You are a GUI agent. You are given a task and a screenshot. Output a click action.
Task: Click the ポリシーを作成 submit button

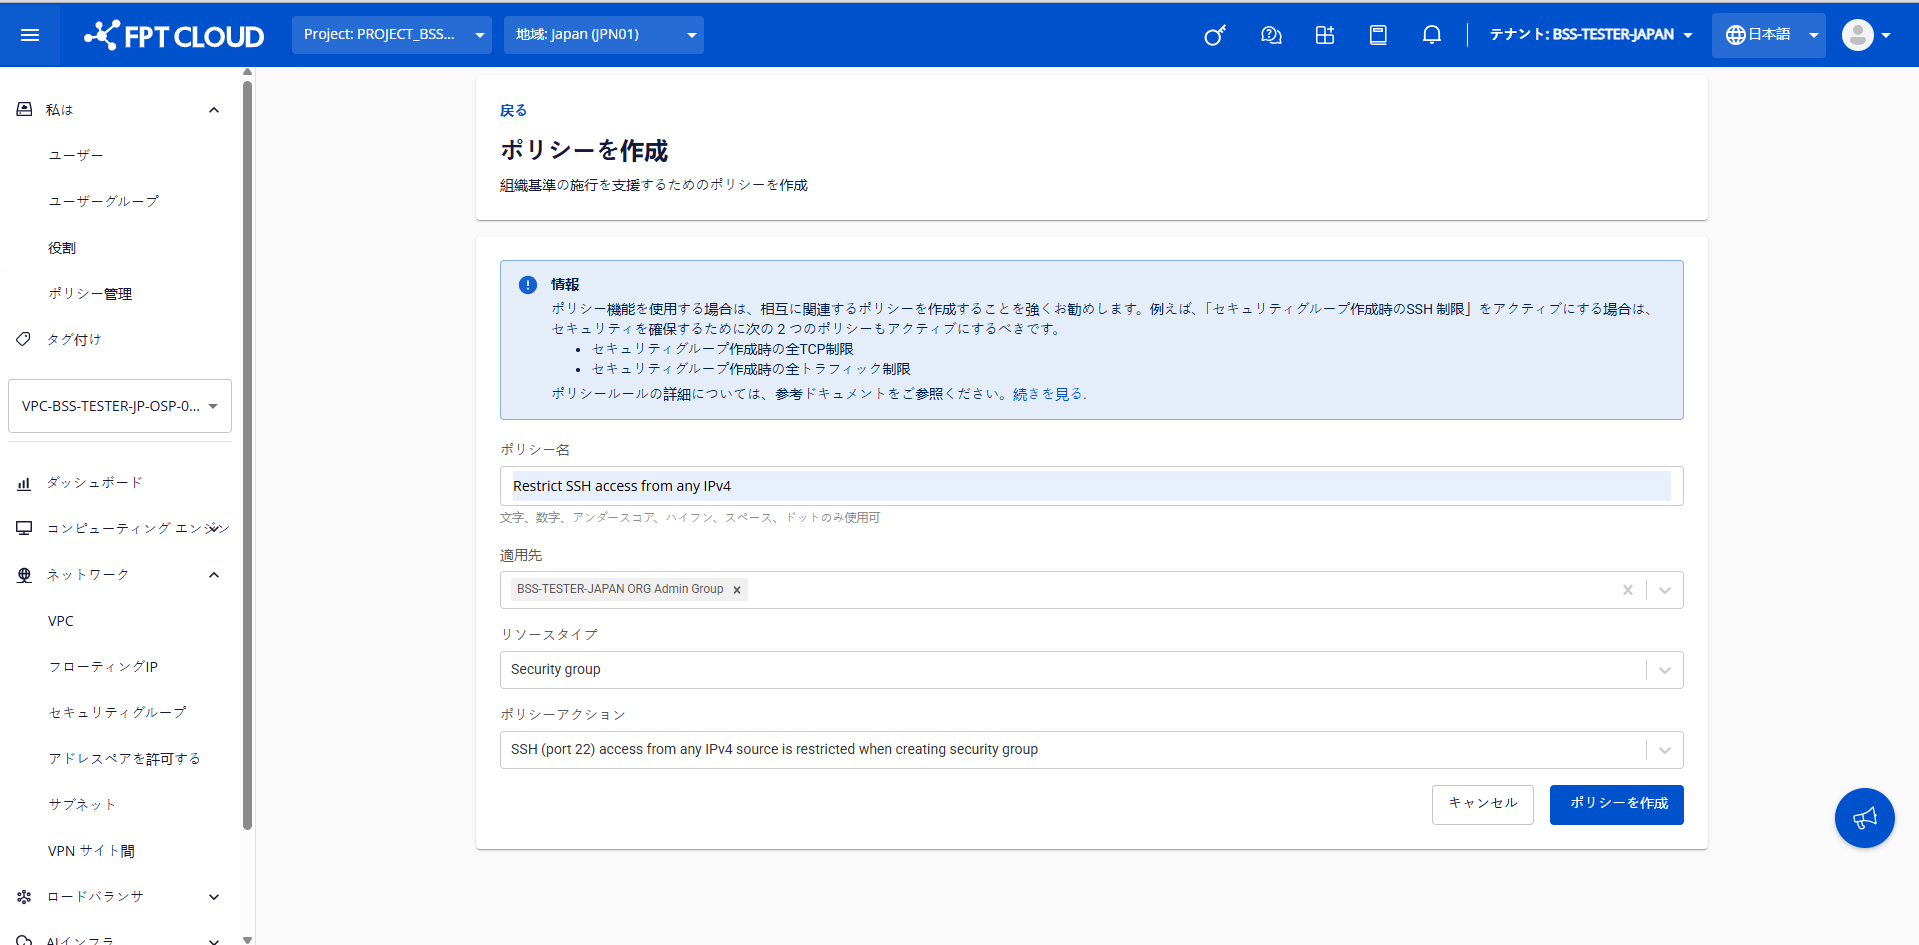[1617, 805]
